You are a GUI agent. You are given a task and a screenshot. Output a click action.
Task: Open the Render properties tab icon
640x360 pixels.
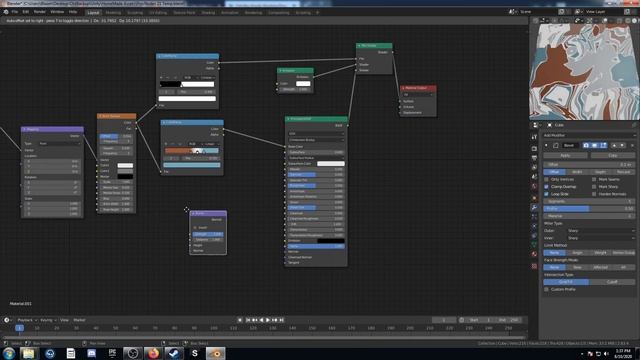point(534,148)
